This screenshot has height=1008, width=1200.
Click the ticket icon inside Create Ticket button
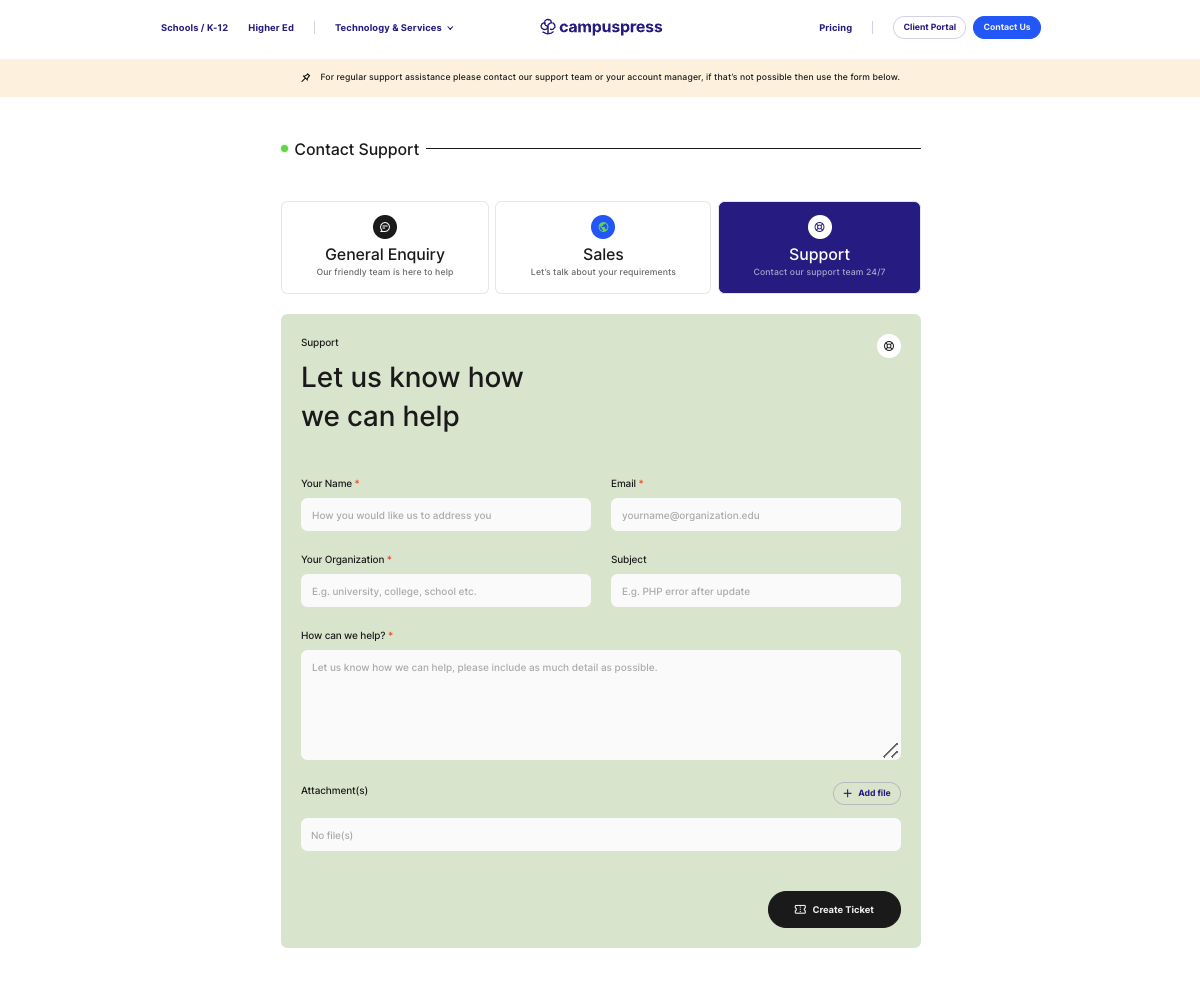(800, 909)
